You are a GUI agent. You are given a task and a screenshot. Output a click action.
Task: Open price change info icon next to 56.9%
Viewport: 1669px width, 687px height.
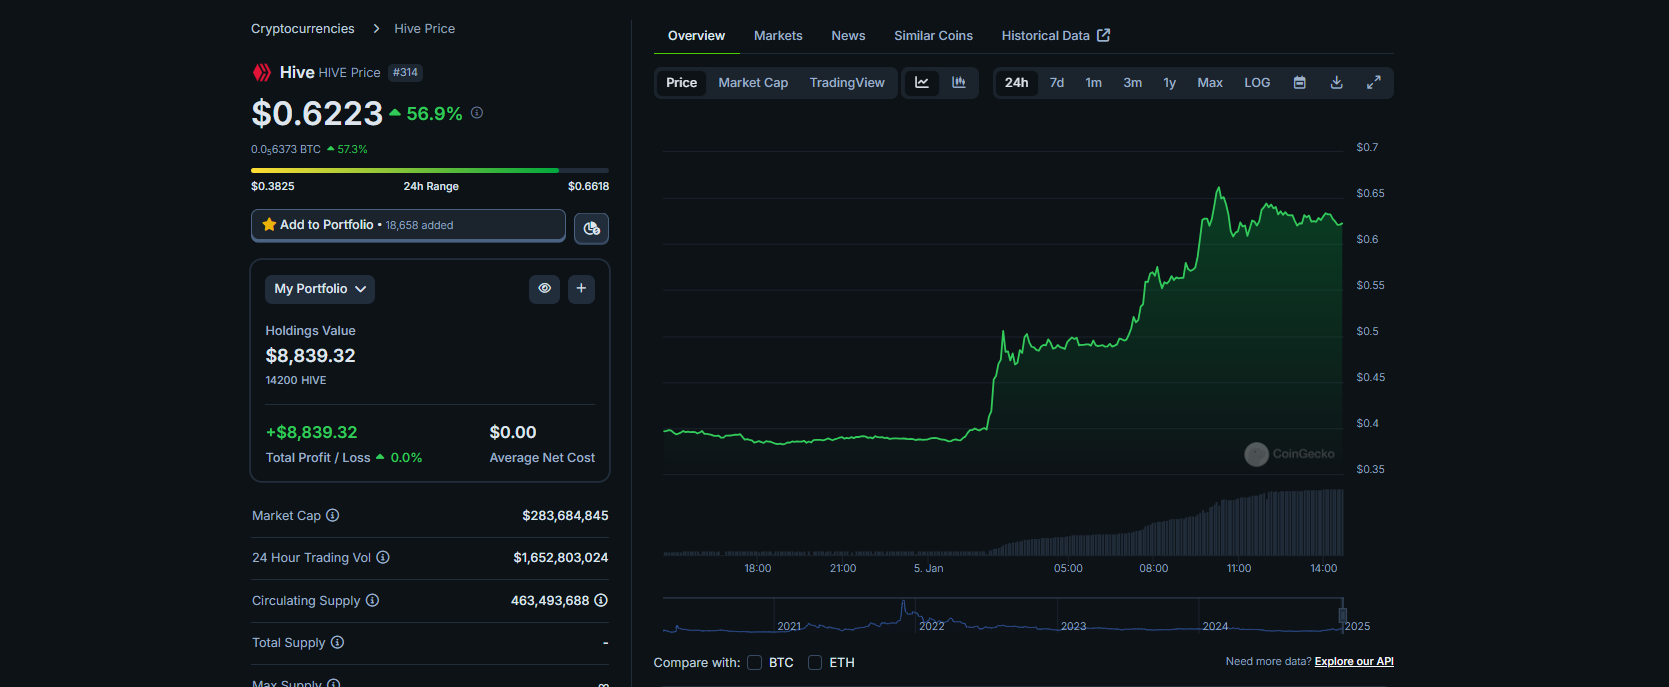(x=477, y=113)
